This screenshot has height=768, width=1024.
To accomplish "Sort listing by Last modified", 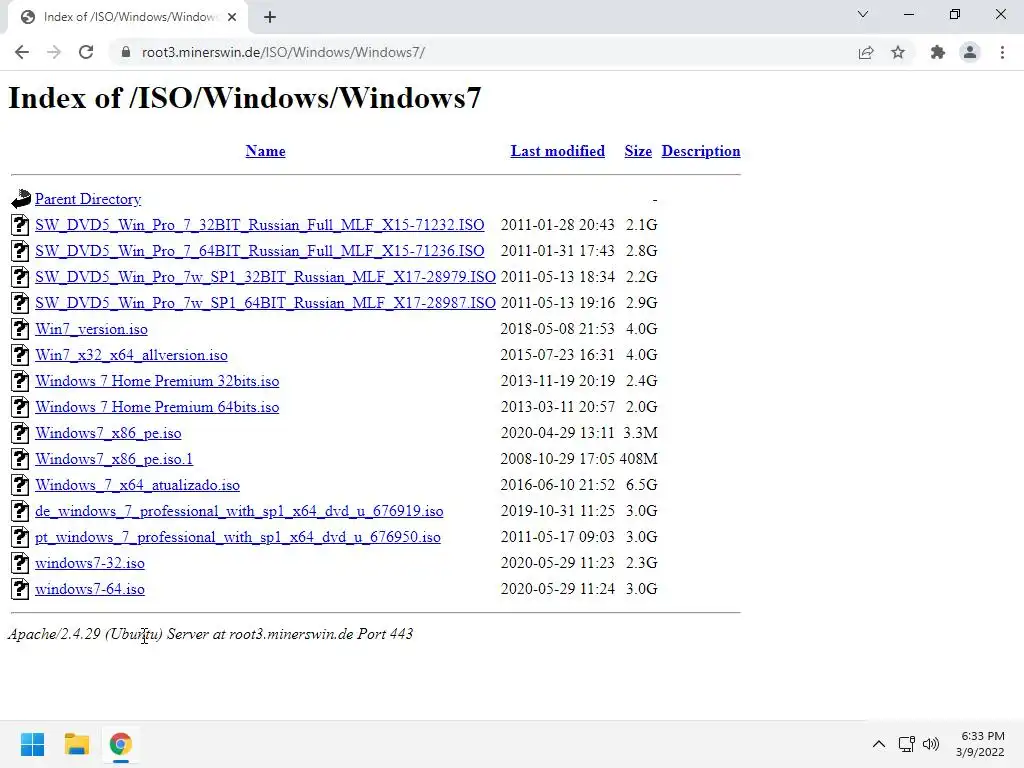I will point(558,151).
